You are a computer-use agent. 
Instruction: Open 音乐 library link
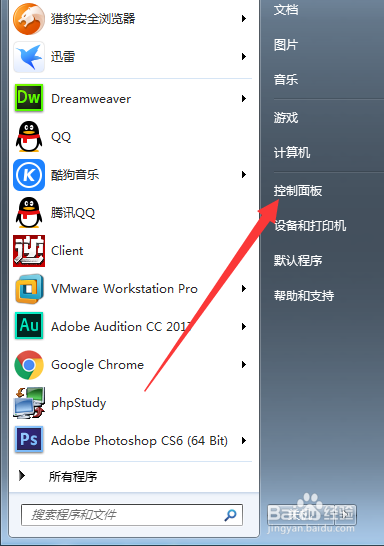pyautogui.click(x=286, y=80)
